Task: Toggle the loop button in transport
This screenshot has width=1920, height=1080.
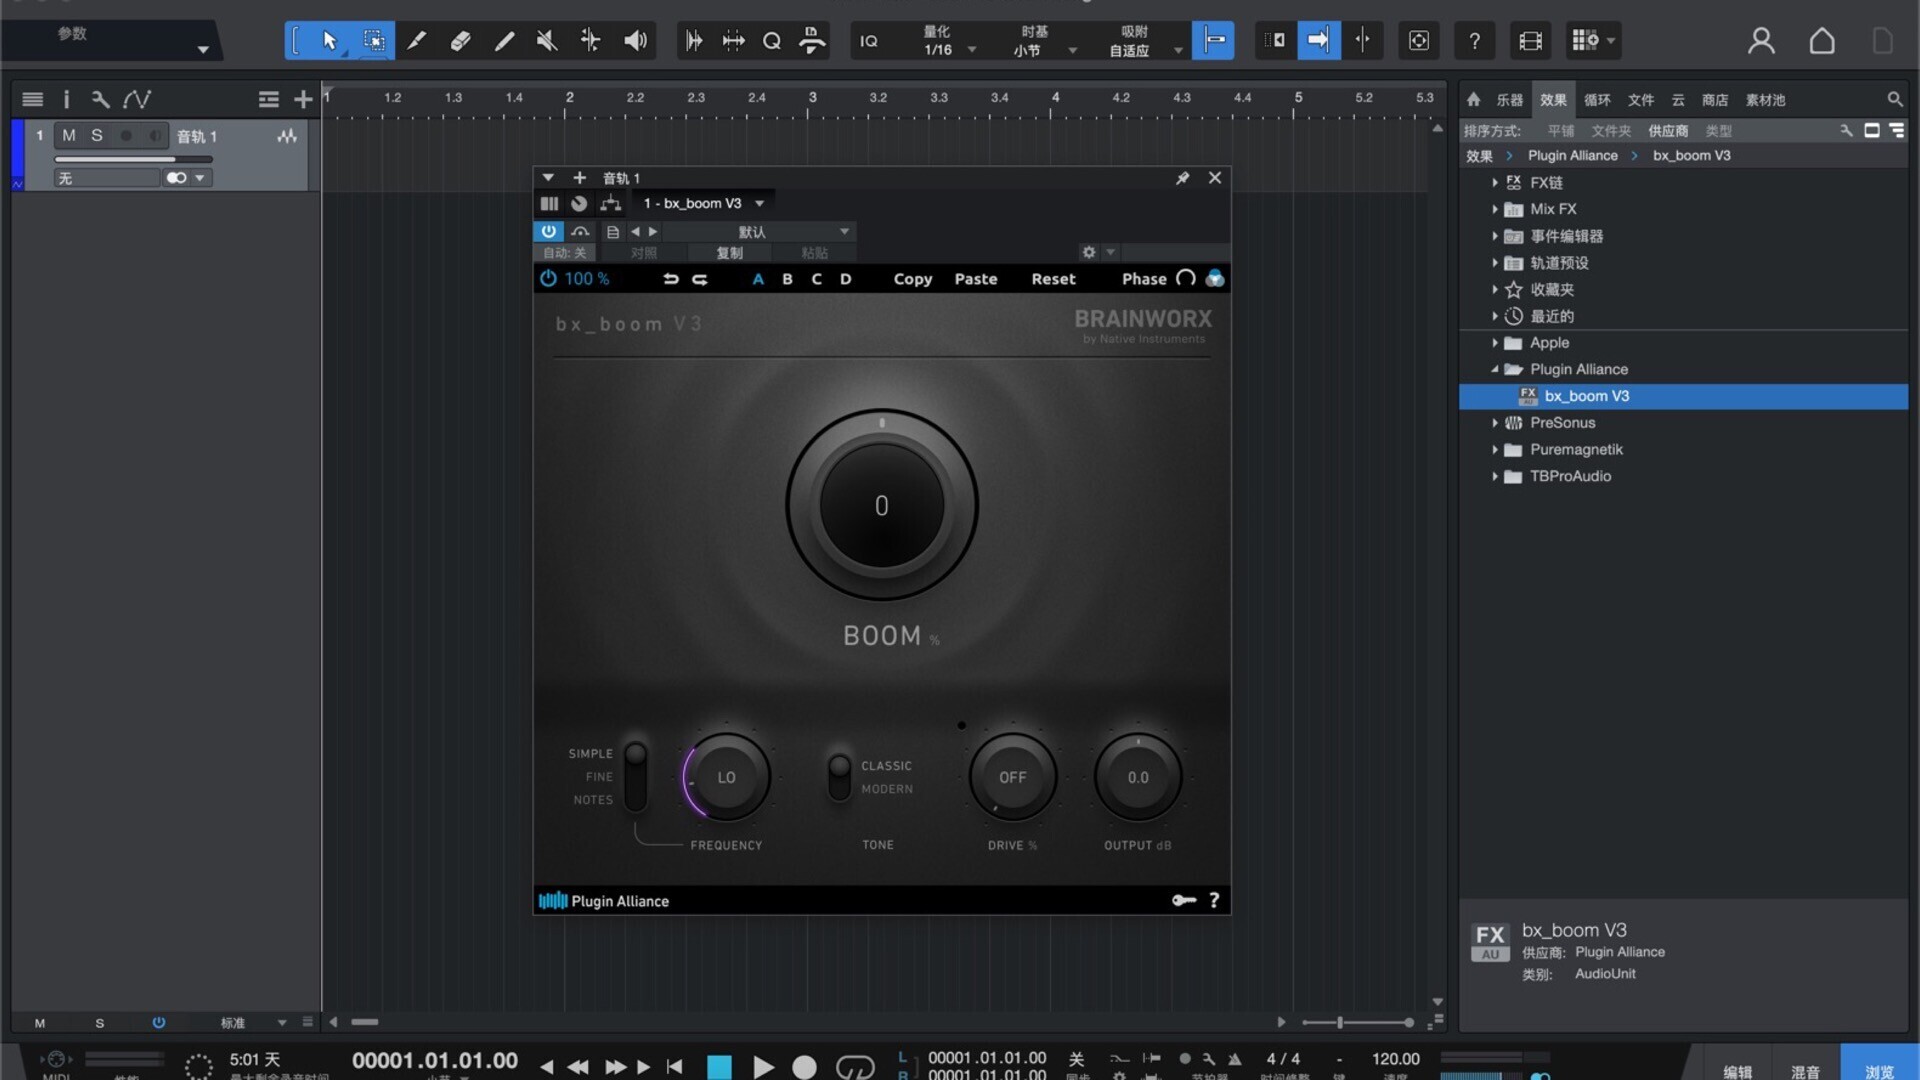Action: coord(855,1067)
